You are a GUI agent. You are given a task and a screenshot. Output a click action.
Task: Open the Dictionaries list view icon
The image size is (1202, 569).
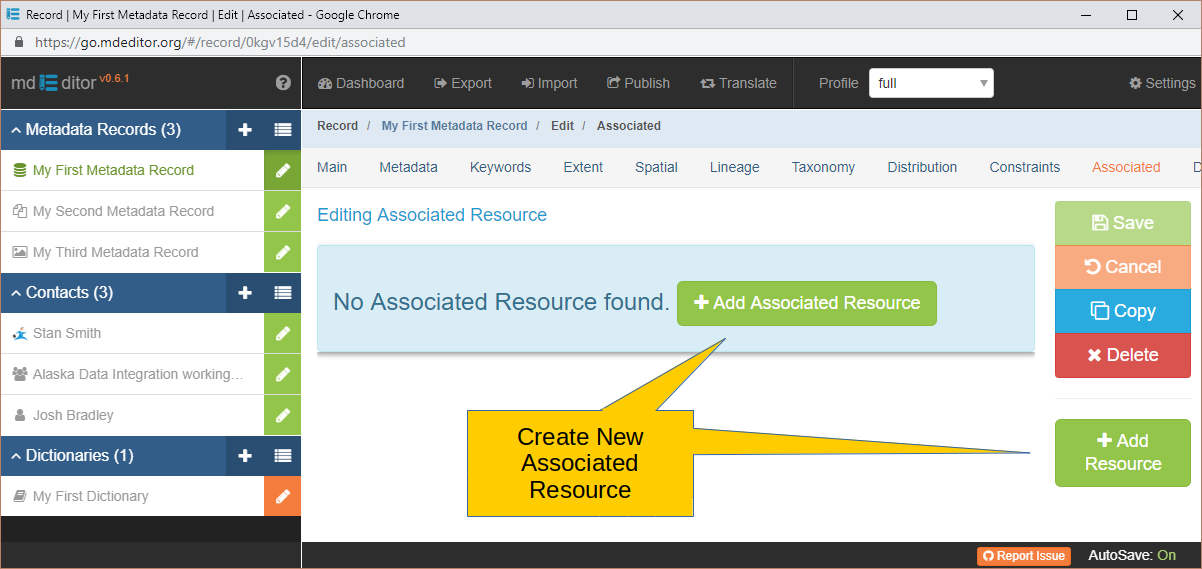283,456
